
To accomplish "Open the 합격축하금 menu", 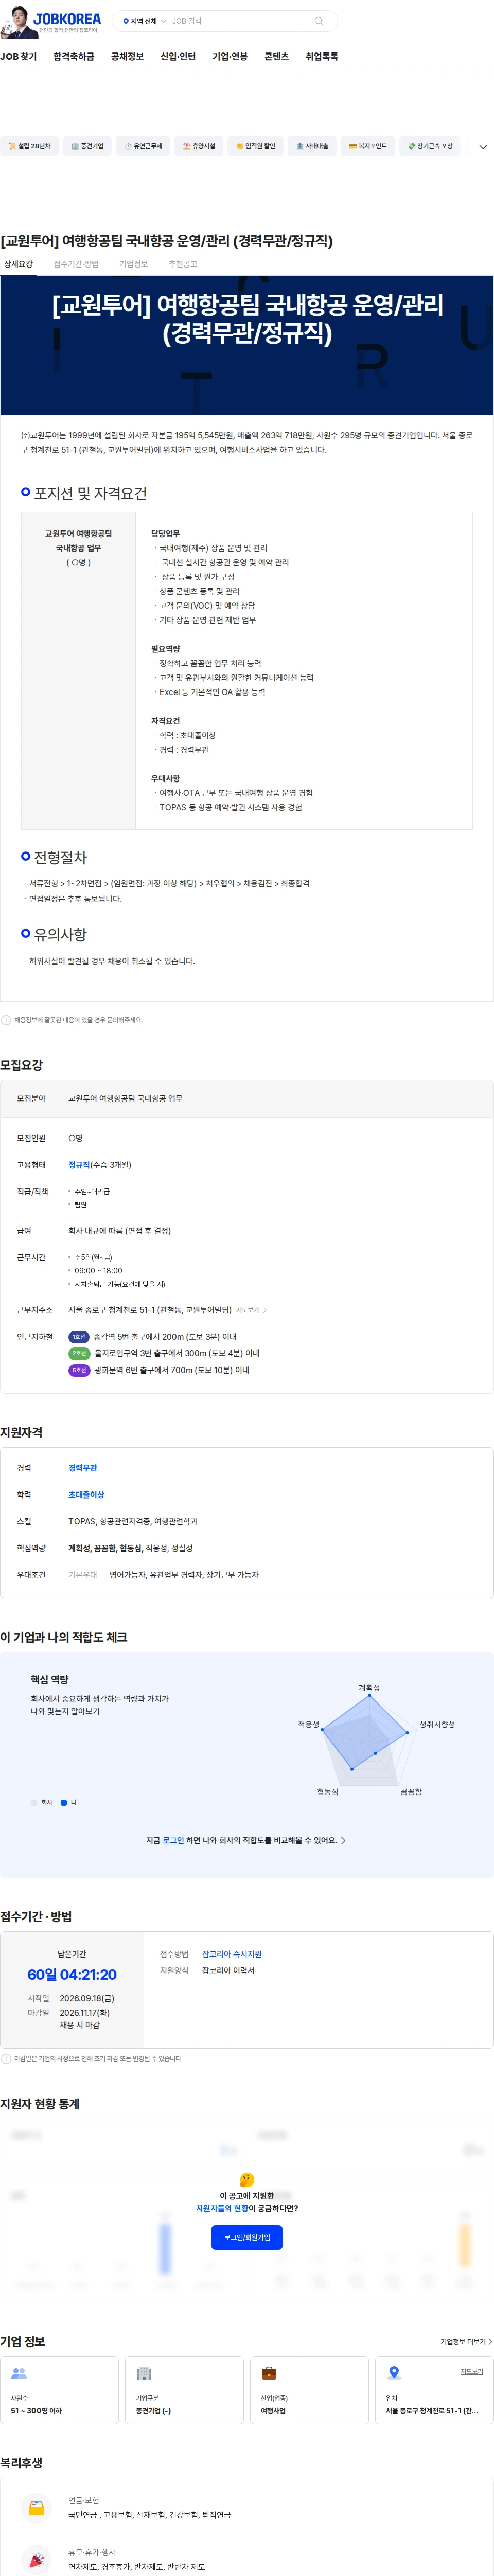I will 74,57.
